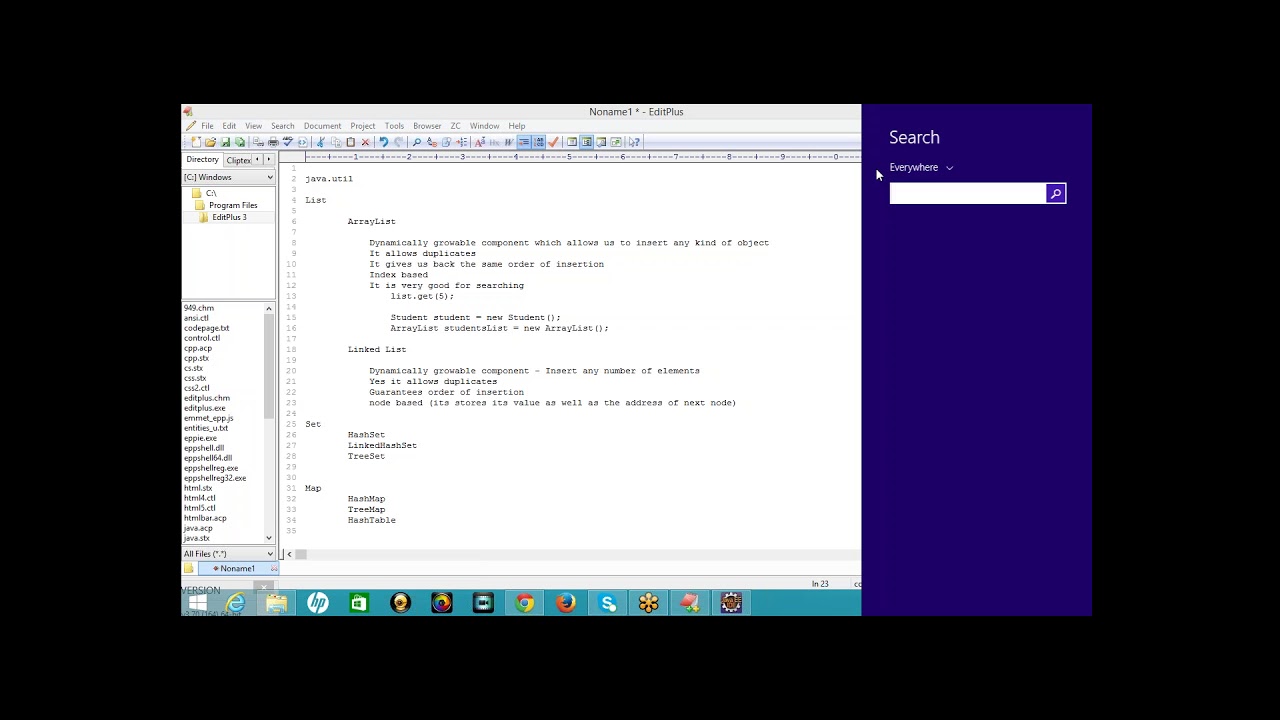Click the context Help arrow icon
This screenshot has width=1280, height=720.
[x=634, y=142]
